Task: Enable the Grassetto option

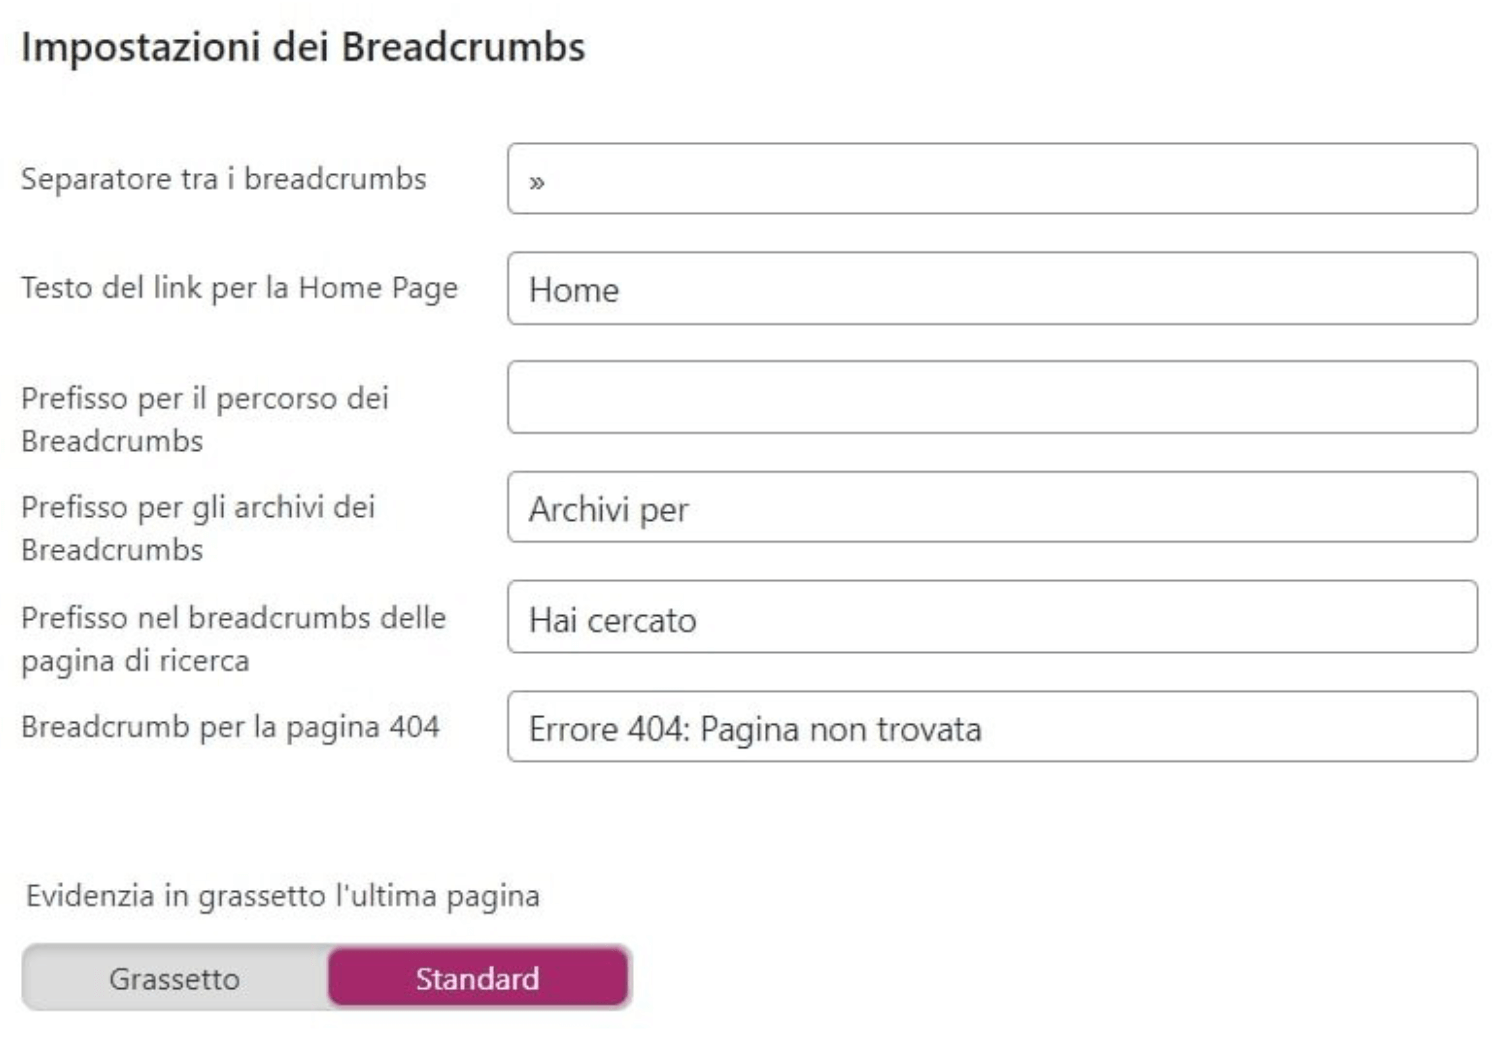Action: click(x=175, y=978)
